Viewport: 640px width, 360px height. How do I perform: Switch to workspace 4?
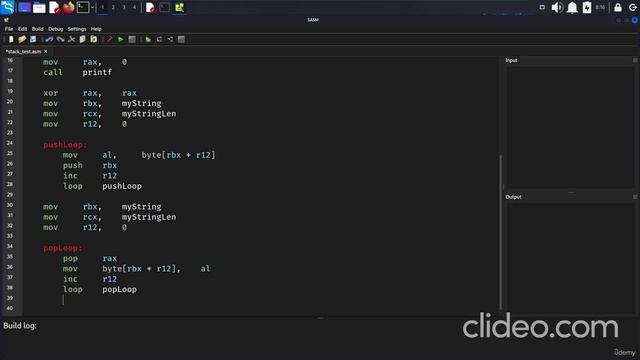(x=134, y=7)
